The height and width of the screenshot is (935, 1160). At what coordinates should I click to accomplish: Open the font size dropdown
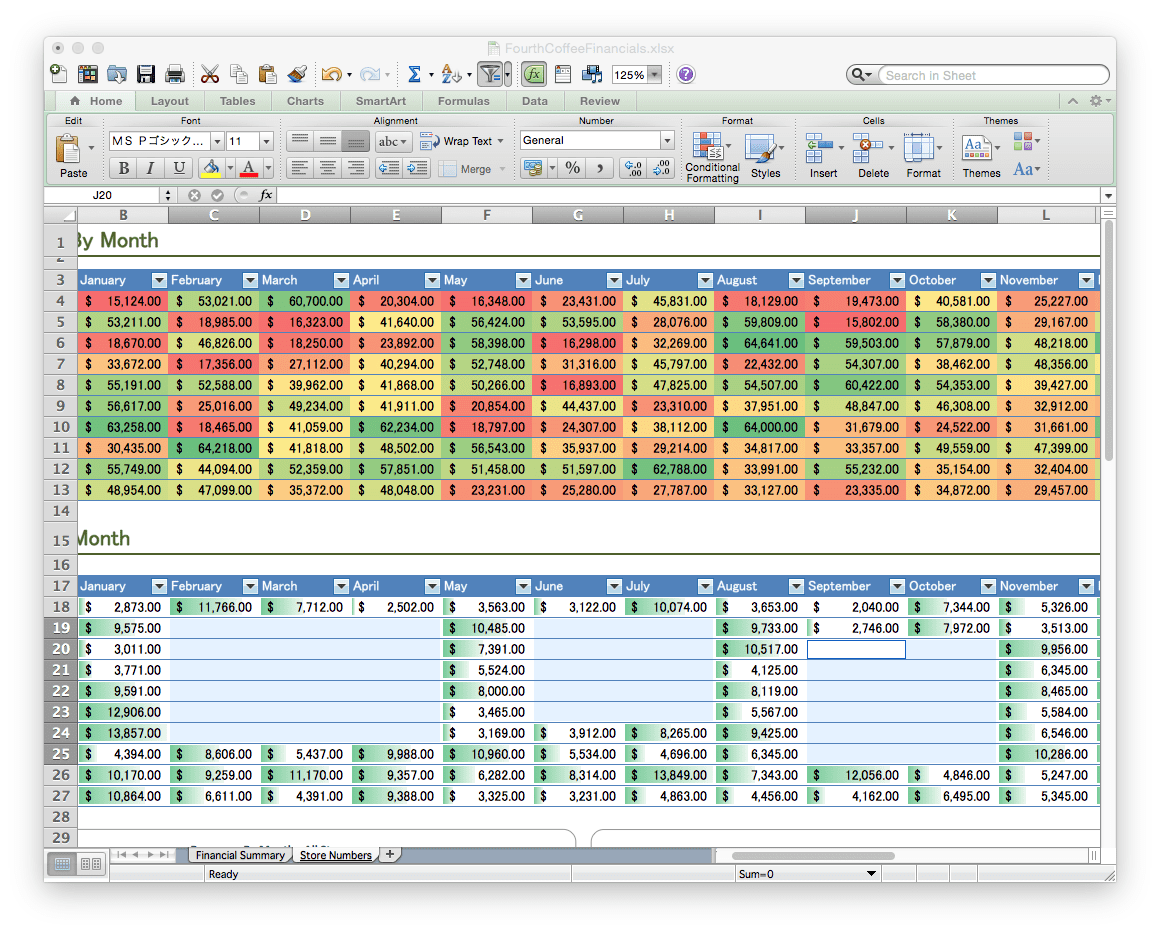[x=266, y=141]
